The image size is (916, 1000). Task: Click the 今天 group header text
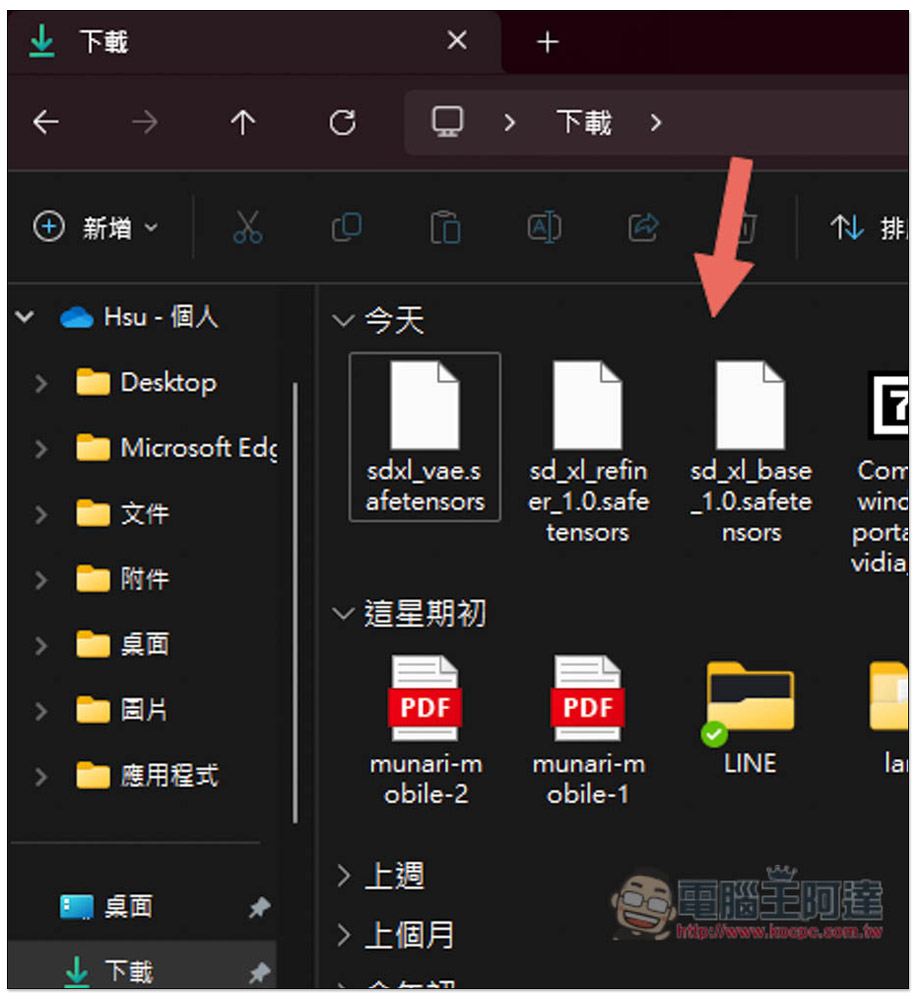coord(394,320)
